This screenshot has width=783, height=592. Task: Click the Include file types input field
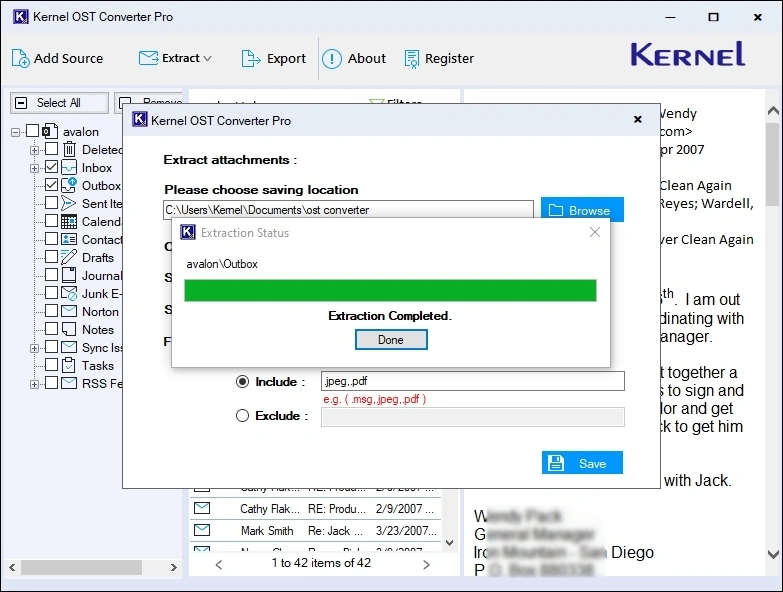pyautogui.click(x=472, y=381)
